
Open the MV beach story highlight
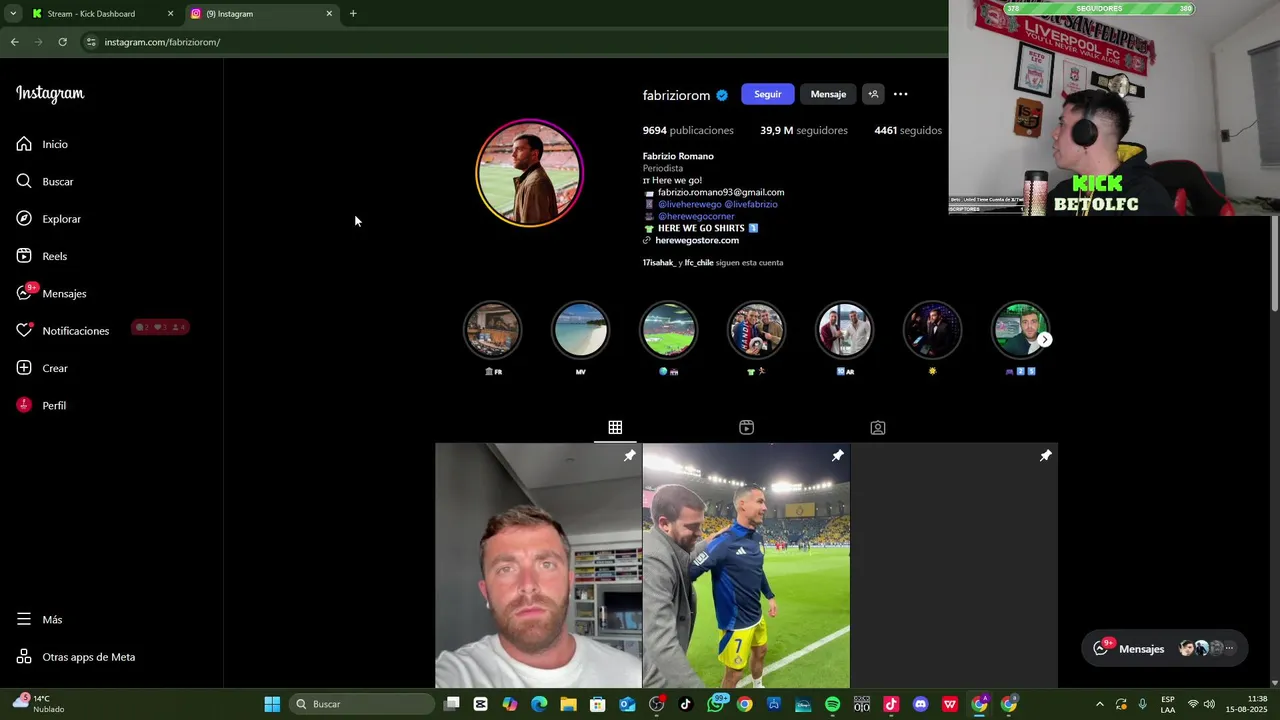(581, 331)
